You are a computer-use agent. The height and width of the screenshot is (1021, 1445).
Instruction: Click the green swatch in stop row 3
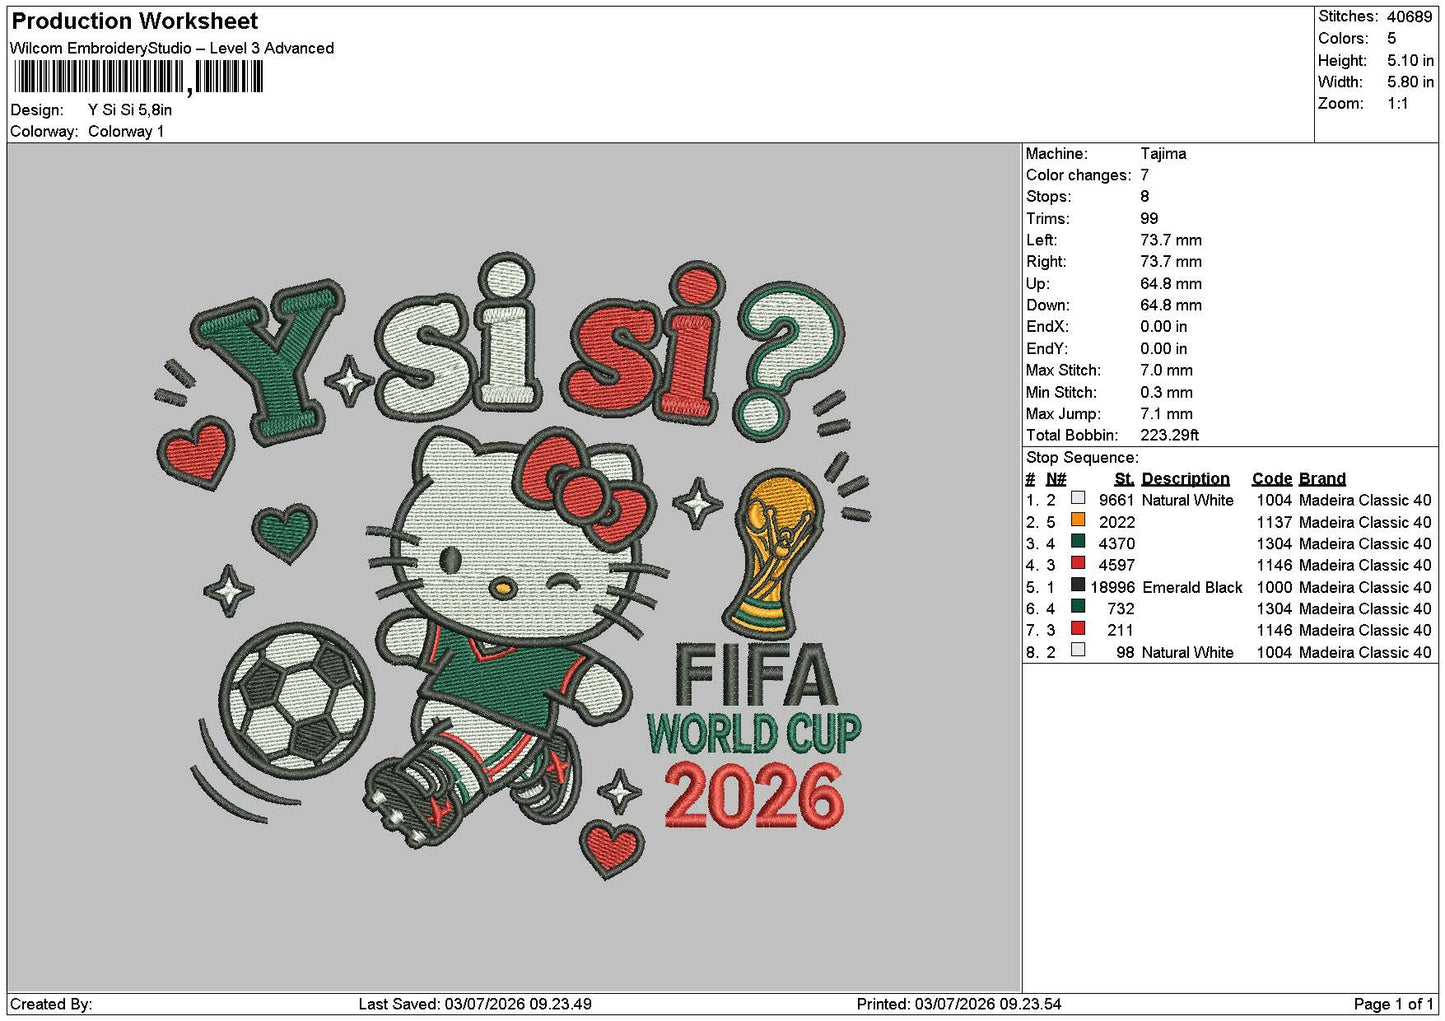(x=1078, y=541)
